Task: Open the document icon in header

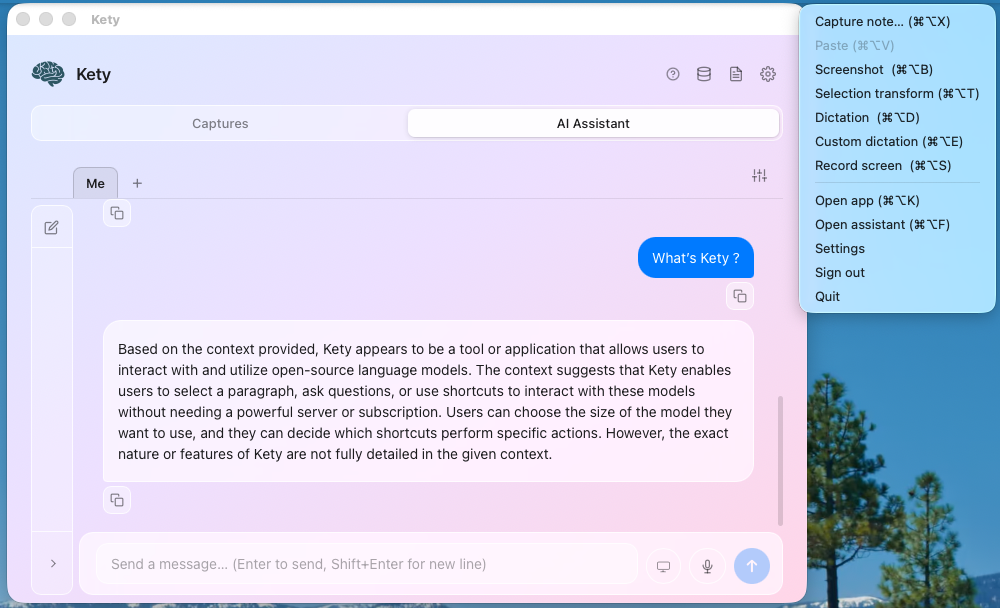Action: [736, 74]
